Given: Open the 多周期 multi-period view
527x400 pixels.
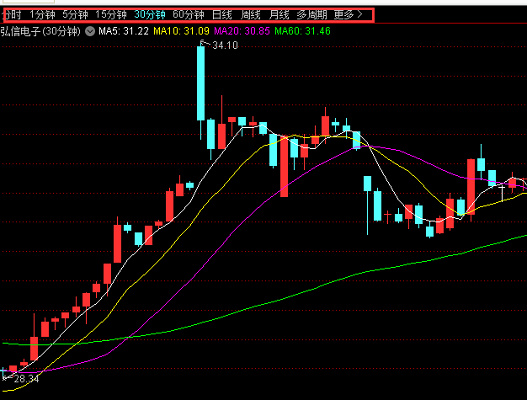Looking at the screenshot, I should tap(312, 15).
